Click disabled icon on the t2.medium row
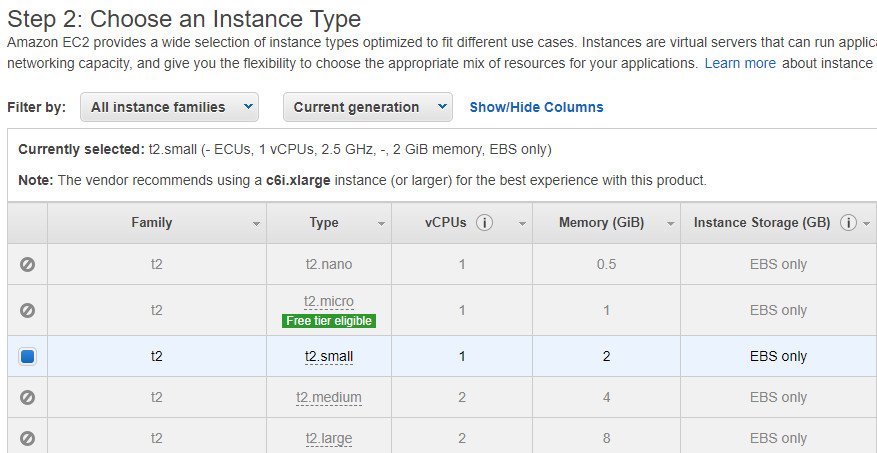The width and height of the screenshot is (877, 453). coord(27,397)
